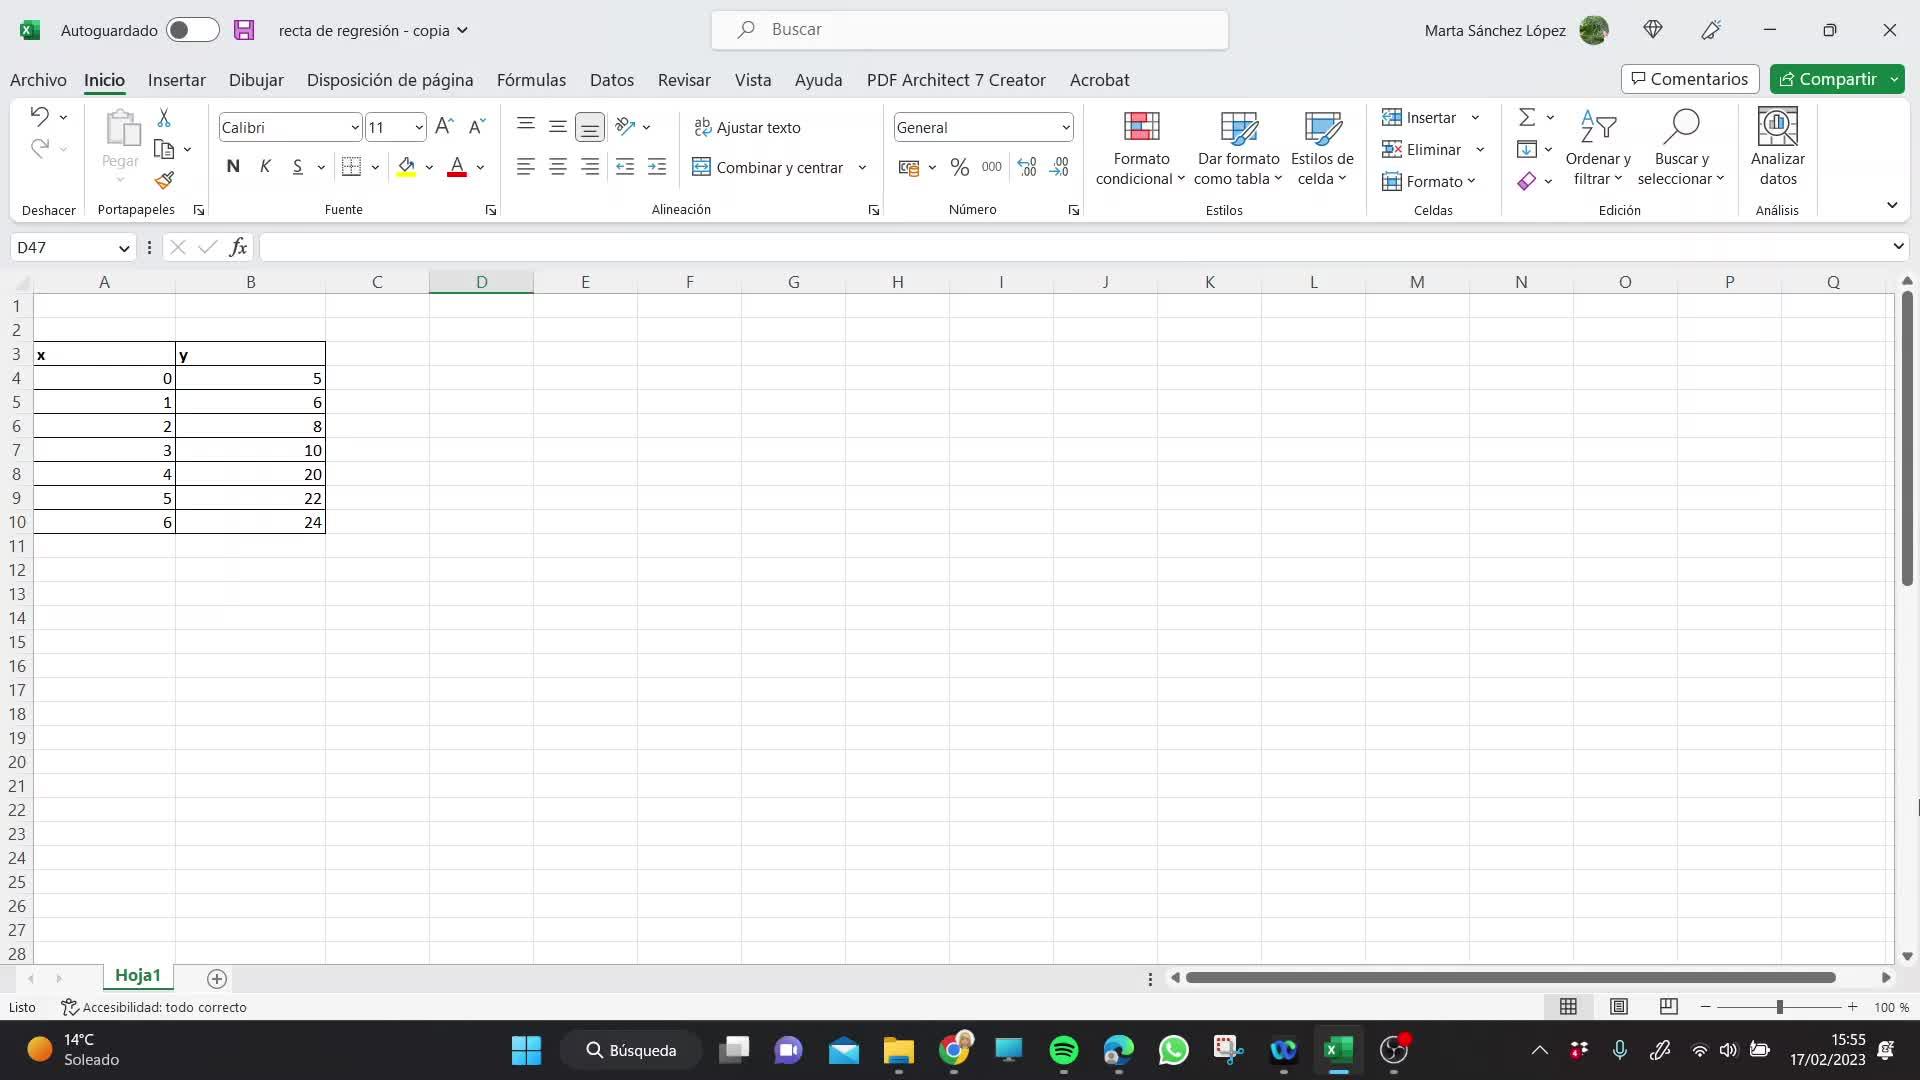Toggle bold formatting (N)
The image size is (1920, 1080).
pyautogui.click(x=233, y=167)
